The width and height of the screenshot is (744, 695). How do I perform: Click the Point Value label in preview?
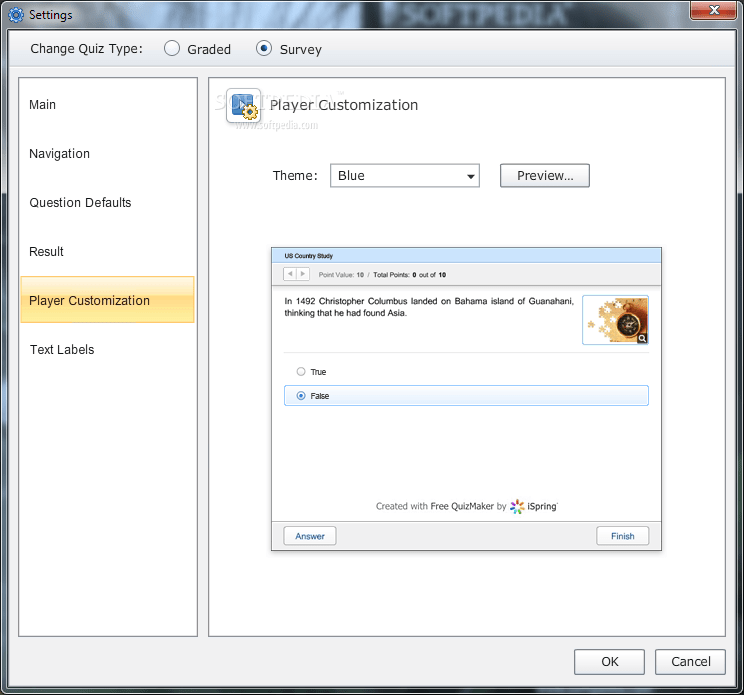point(341,275)
